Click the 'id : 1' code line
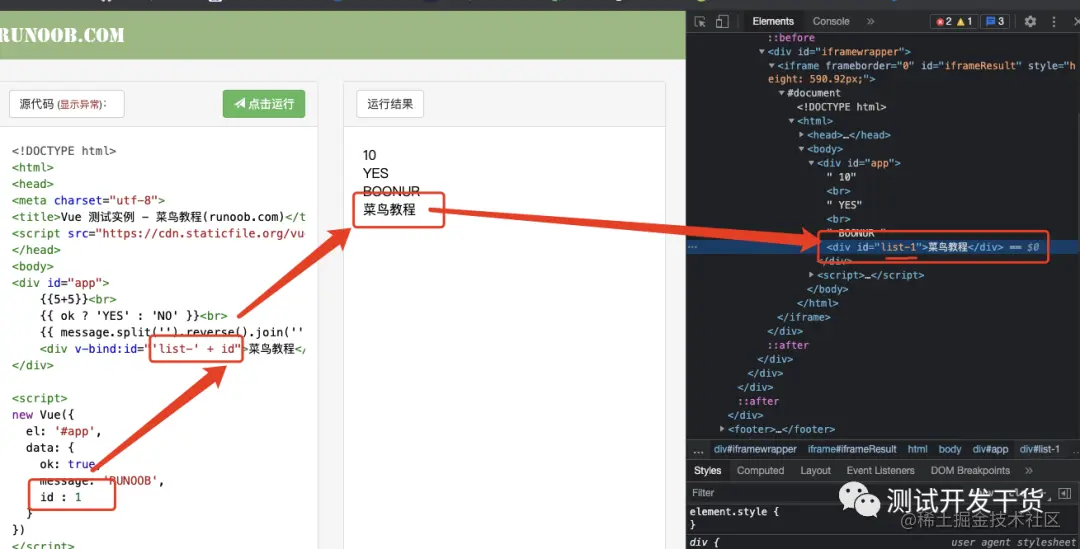 pyautogui.click(x=61, y=497)
